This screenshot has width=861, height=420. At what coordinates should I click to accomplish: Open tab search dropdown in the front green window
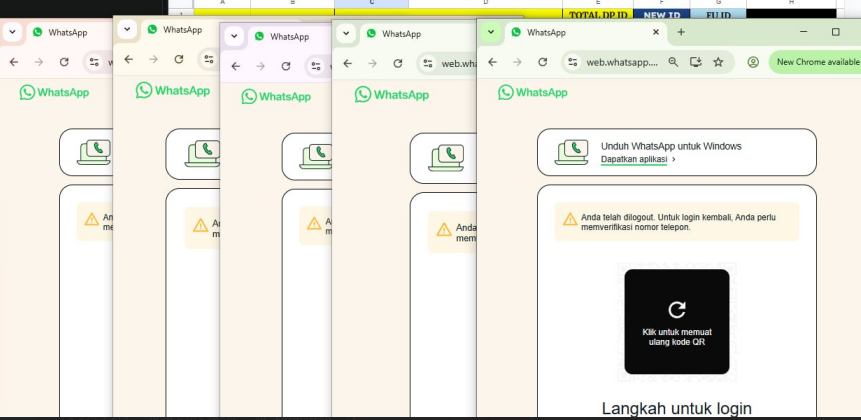point(491,32)
